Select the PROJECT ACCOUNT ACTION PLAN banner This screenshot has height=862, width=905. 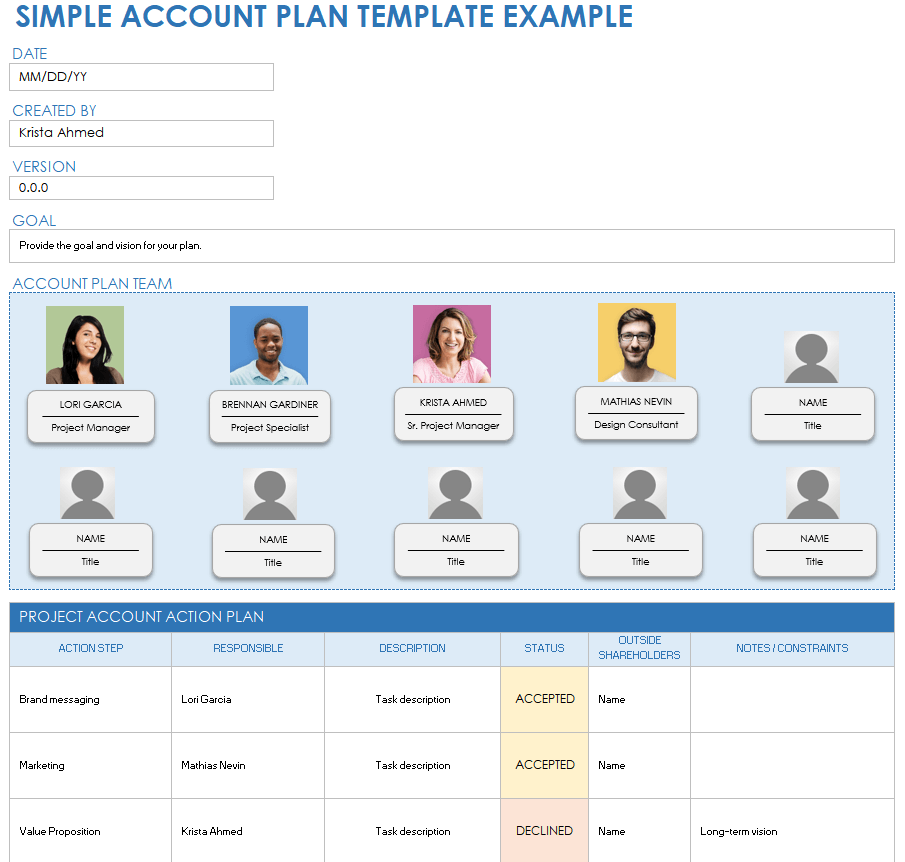pos(452,617)
